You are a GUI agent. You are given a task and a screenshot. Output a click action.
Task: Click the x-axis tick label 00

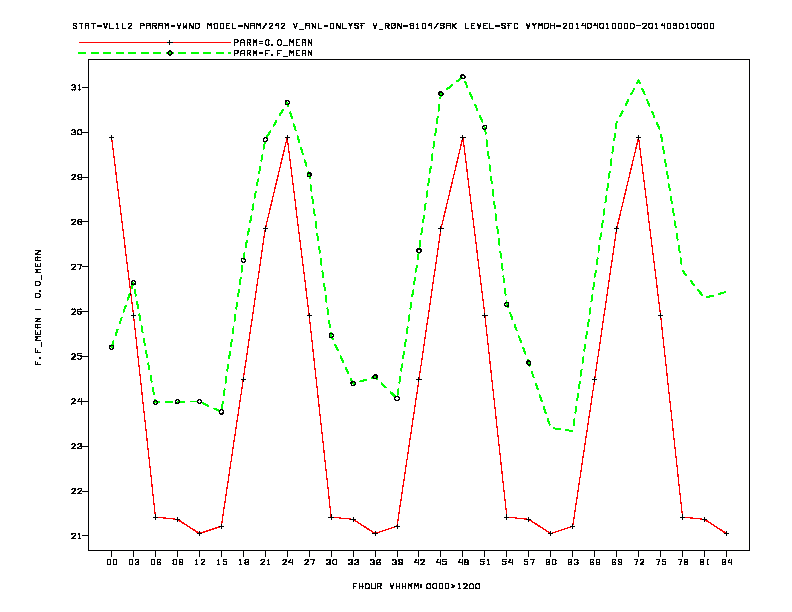(x=112, y=562)
